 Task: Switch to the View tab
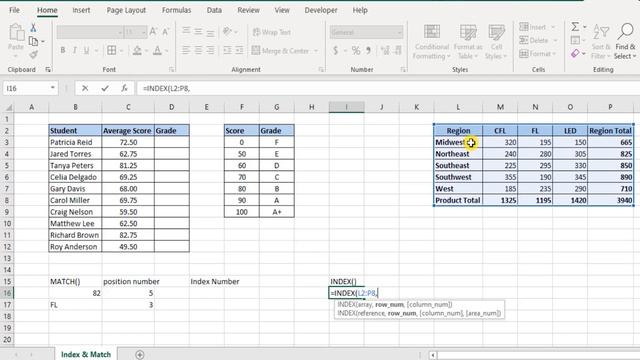282,10
